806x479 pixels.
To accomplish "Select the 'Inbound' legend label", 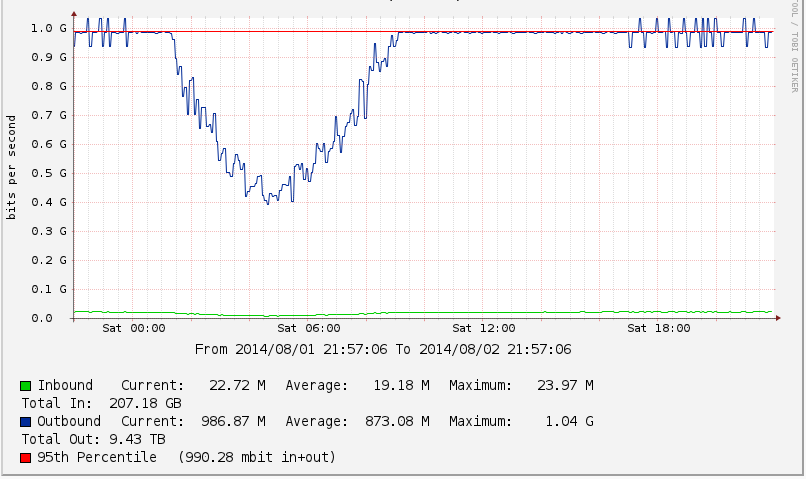I will [65, 385].
